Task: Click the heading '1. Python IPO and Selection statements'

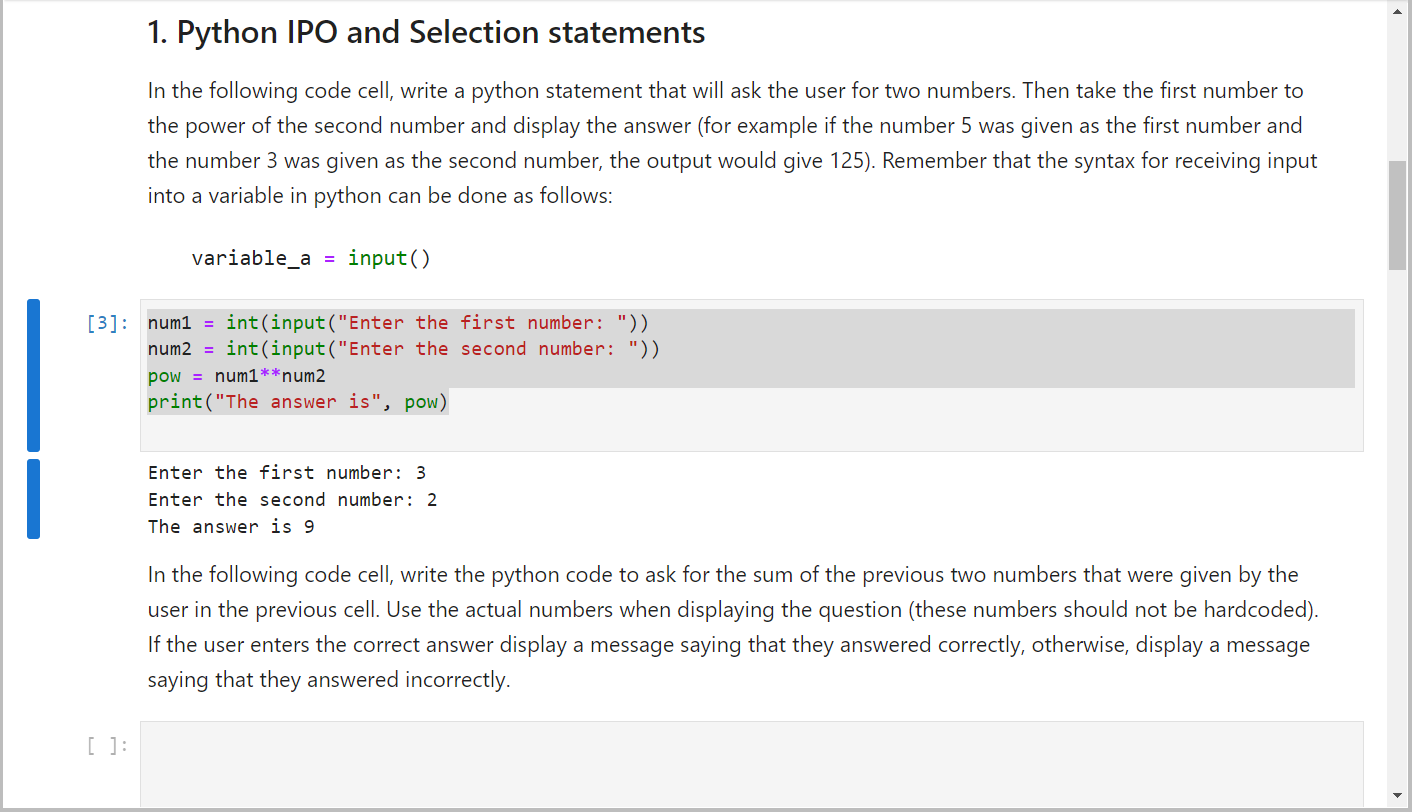Action: tap(425, 31)
